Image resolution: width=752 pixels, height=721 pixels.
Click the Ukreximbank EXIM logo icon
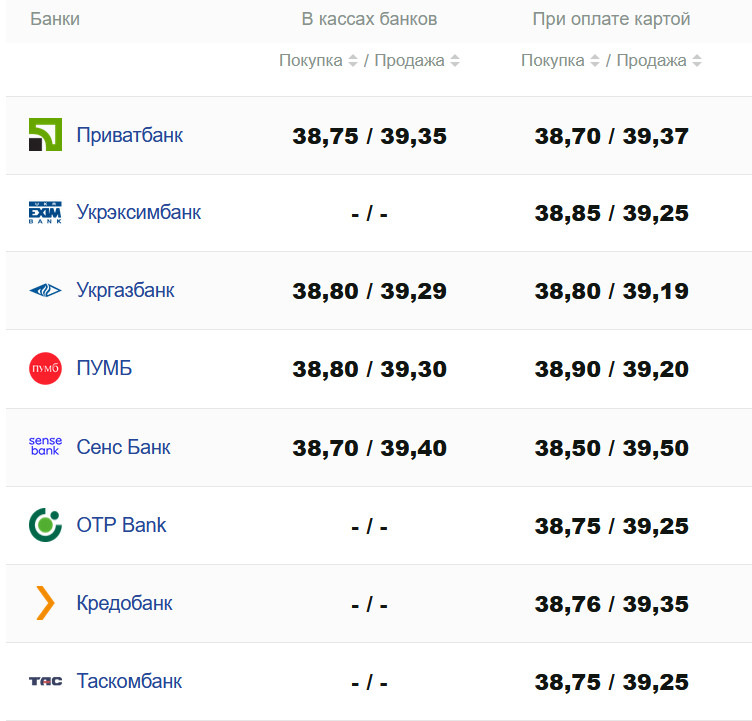[45, 213]
